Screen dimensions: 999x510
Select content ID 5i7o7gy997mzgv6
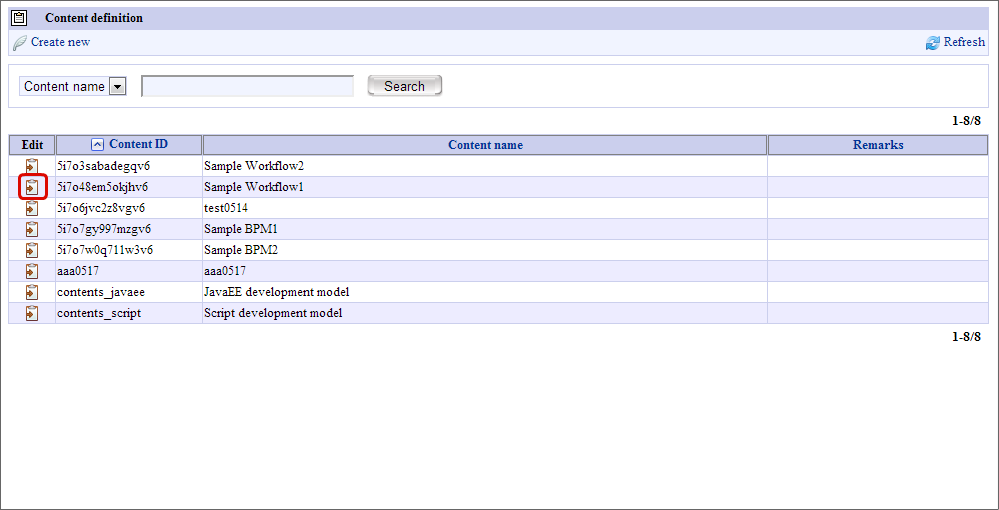pos(104,230)
